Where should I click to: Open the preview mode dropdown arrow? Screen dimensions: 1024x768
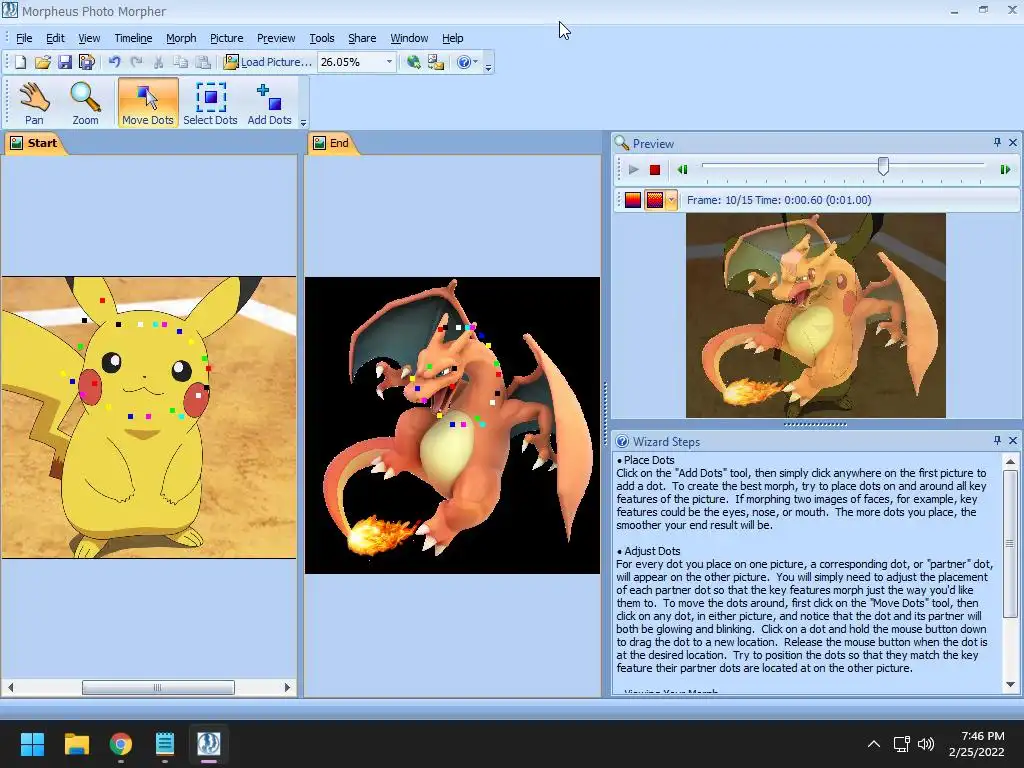[671, 200]
